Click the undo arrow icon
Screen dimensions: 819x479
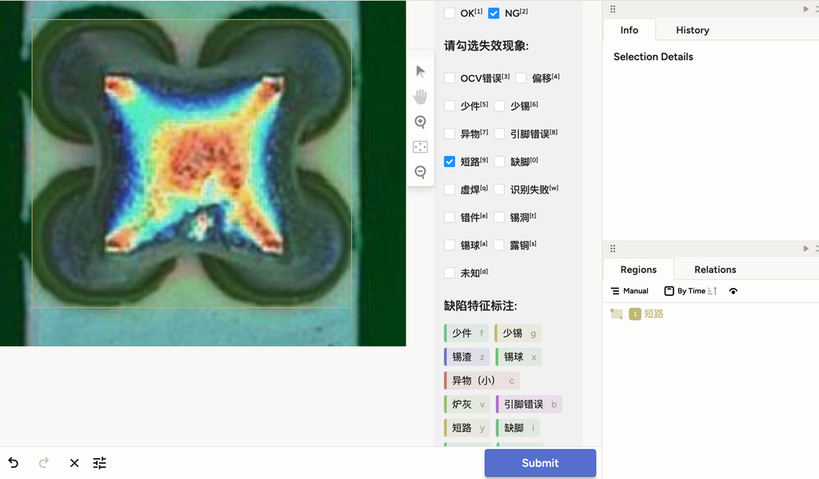(x=14, y=463)
